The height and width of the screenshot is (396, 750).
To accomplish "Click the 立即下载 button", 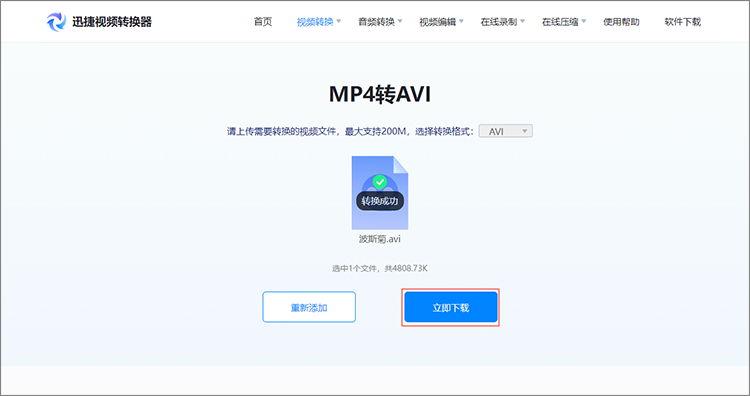I will point(451,307).
